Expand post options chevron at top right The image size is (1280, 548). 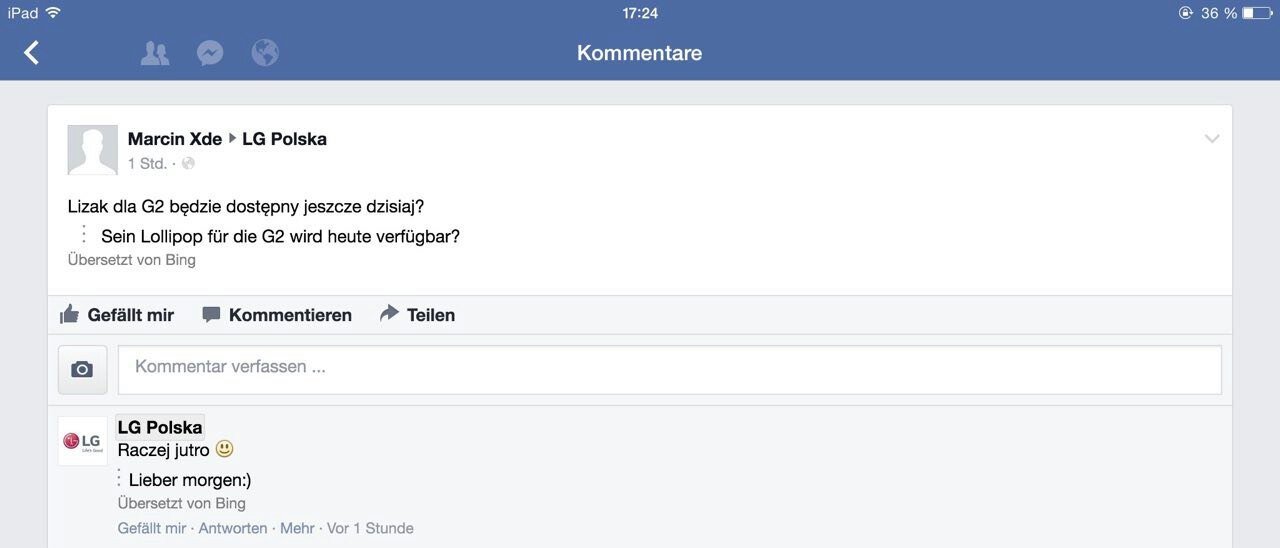(1212, 139)
